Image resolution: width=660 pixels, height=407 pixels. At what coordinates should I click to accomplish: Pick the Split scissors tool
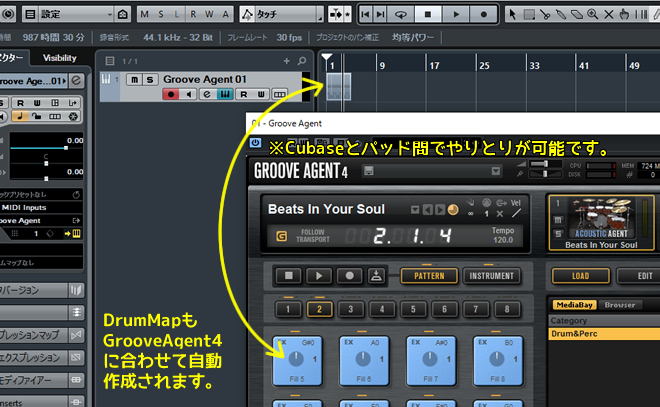coord(545,14)
